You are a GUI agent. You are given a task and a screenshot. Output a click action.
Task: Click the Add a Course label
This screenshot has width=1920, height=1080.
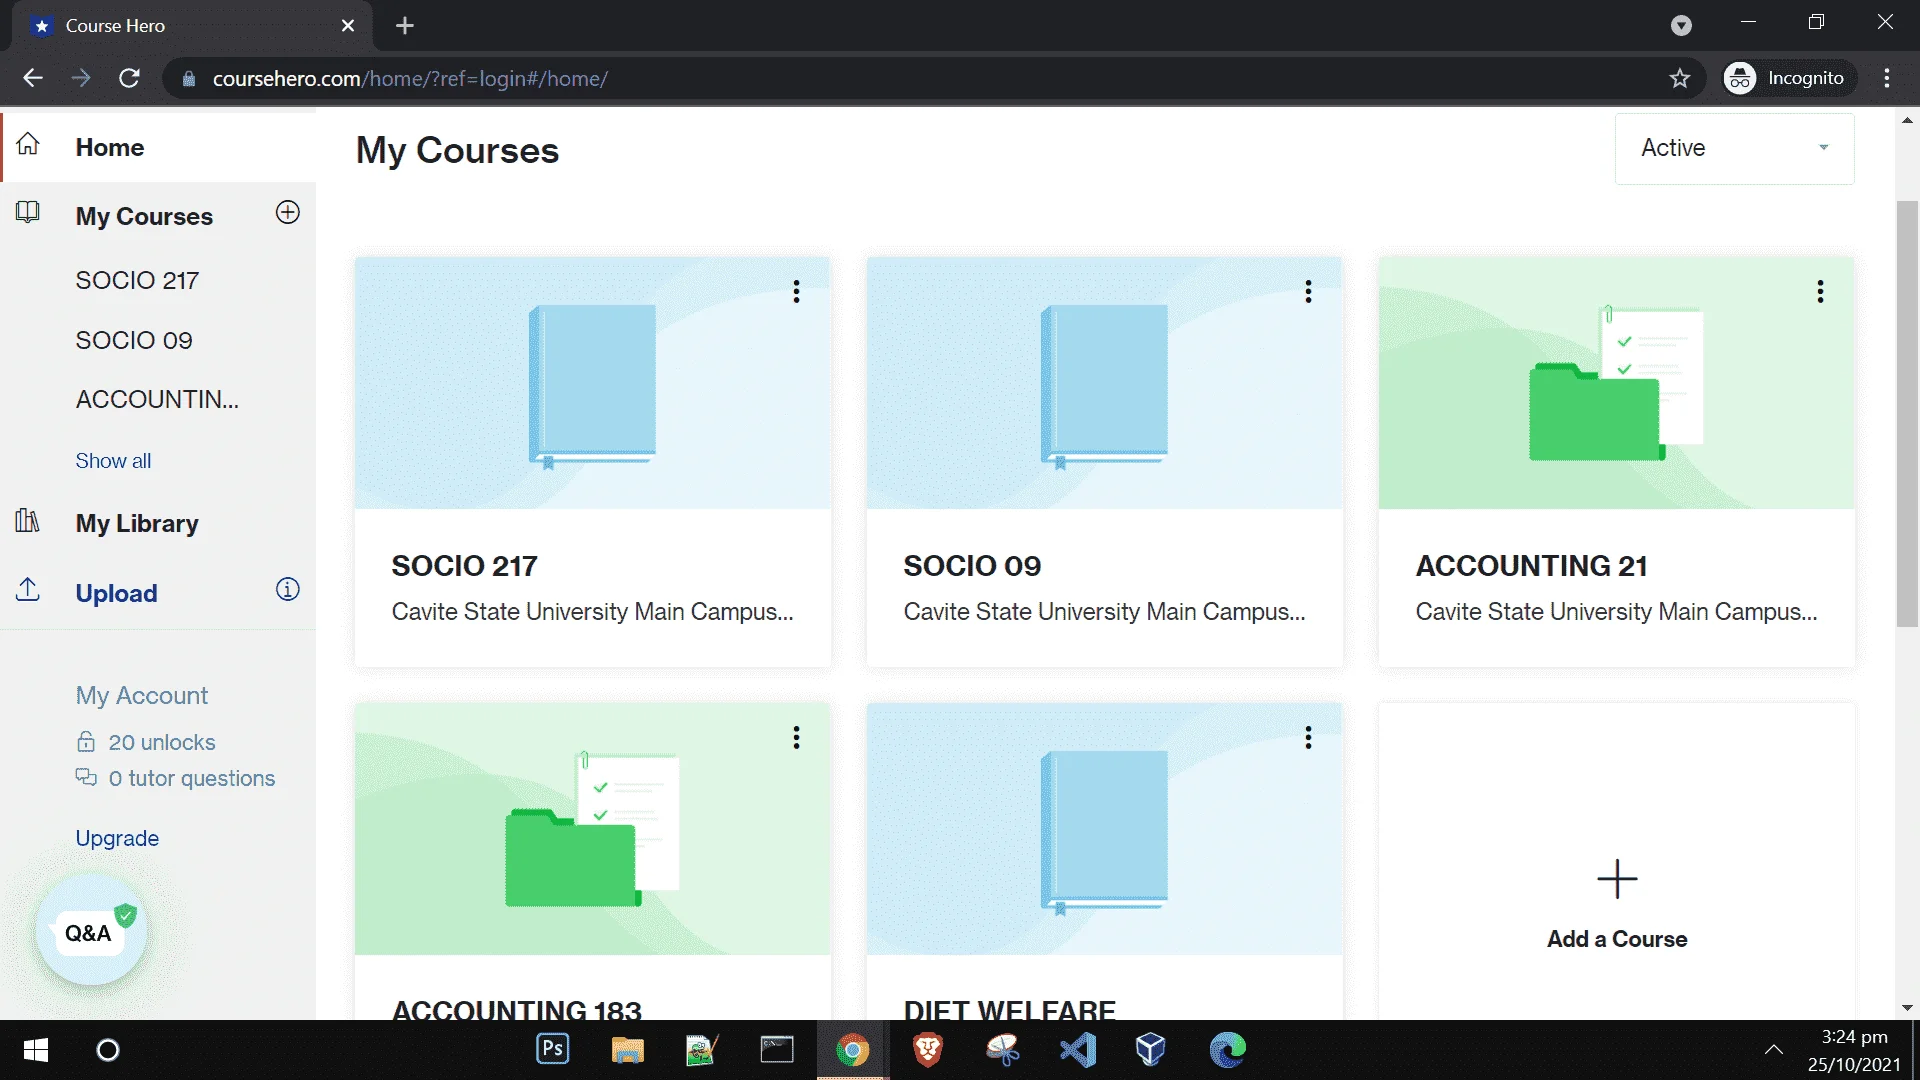(1617, 939)
